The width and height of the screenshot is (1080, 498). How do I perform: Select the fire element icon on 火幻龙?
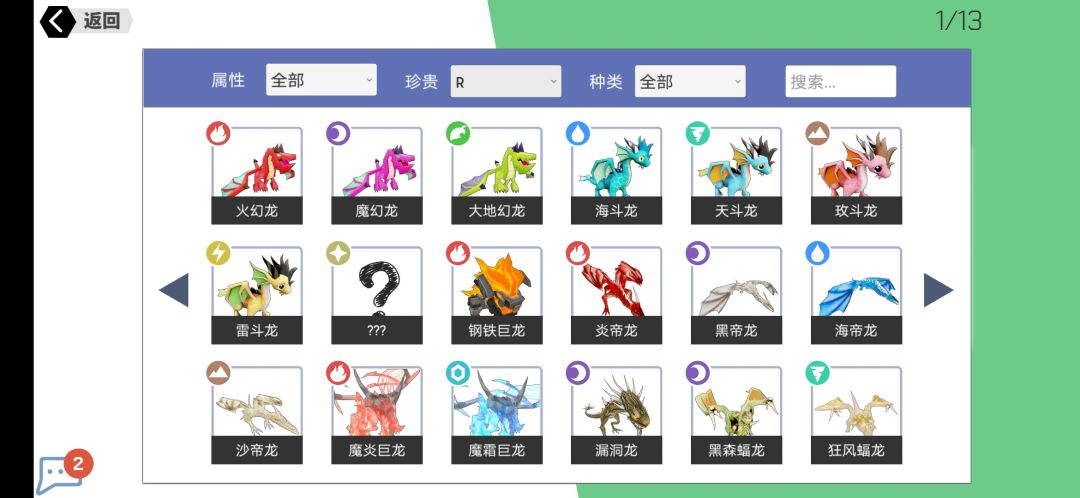[218, 133]
